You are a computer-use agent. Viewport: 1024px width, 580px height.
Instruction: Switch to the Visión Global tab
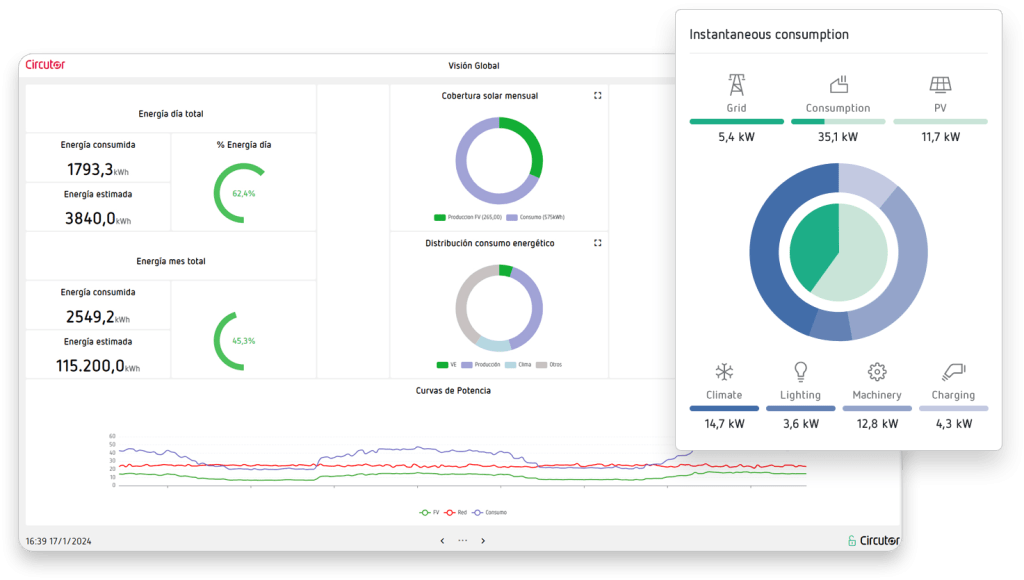coord(476,66)
